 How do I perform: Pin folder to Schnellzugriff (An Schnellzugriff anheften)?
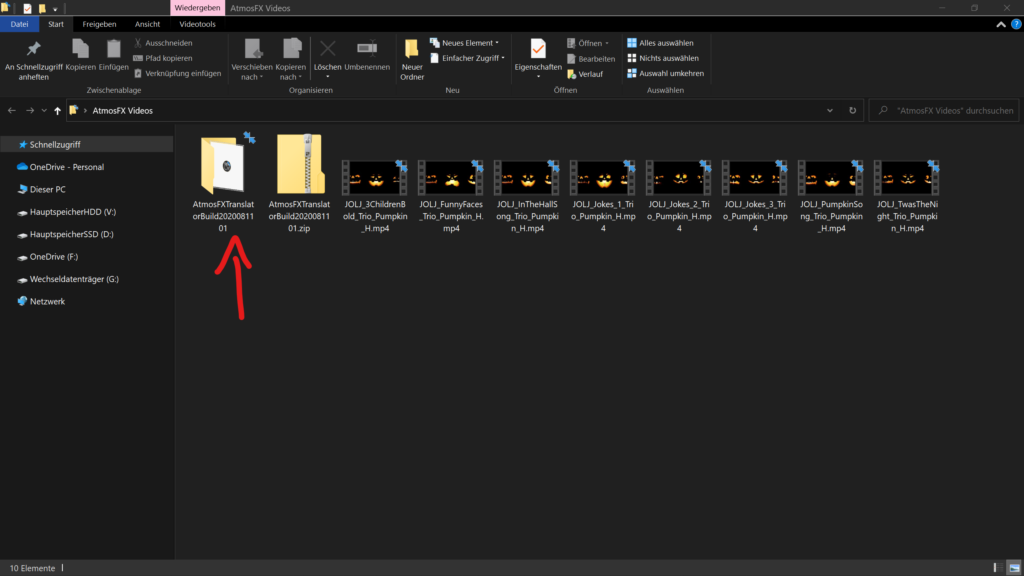[x=33, y=59]
